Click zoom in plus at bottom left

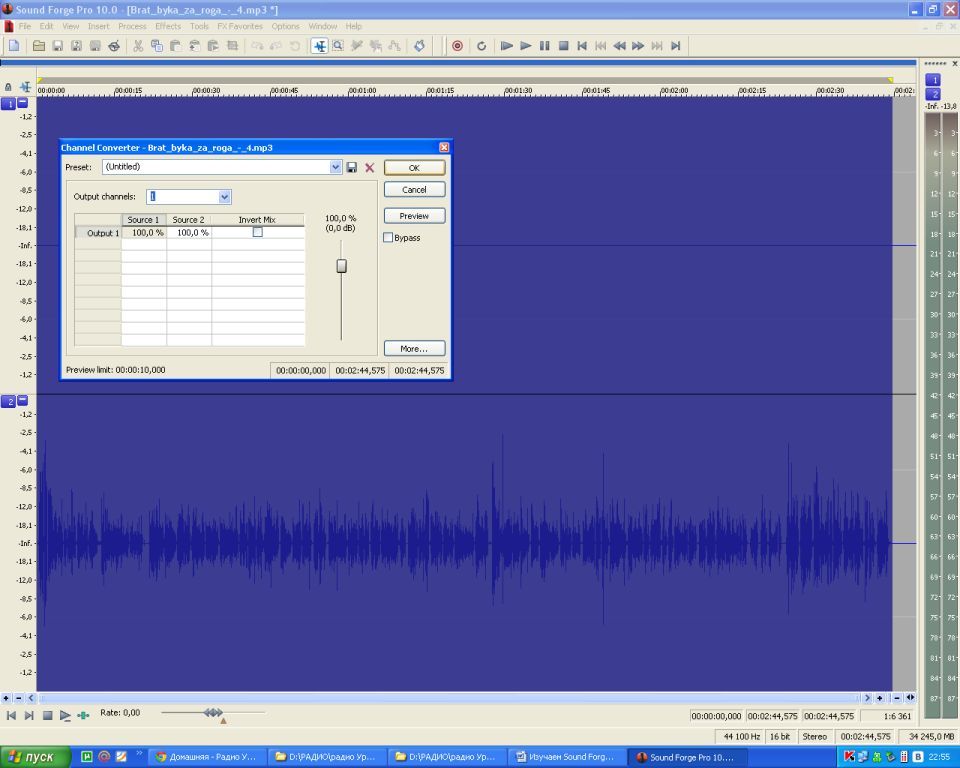[6, 698]
